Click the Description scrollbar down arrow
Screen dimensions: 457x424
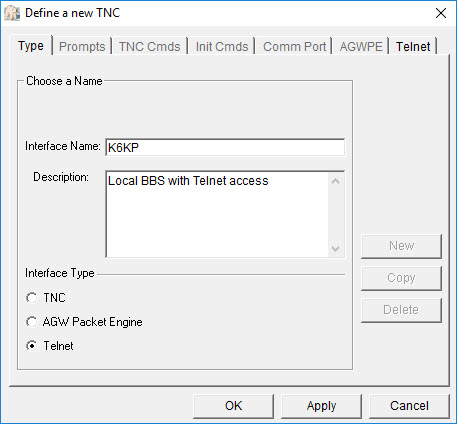[336, 248]
